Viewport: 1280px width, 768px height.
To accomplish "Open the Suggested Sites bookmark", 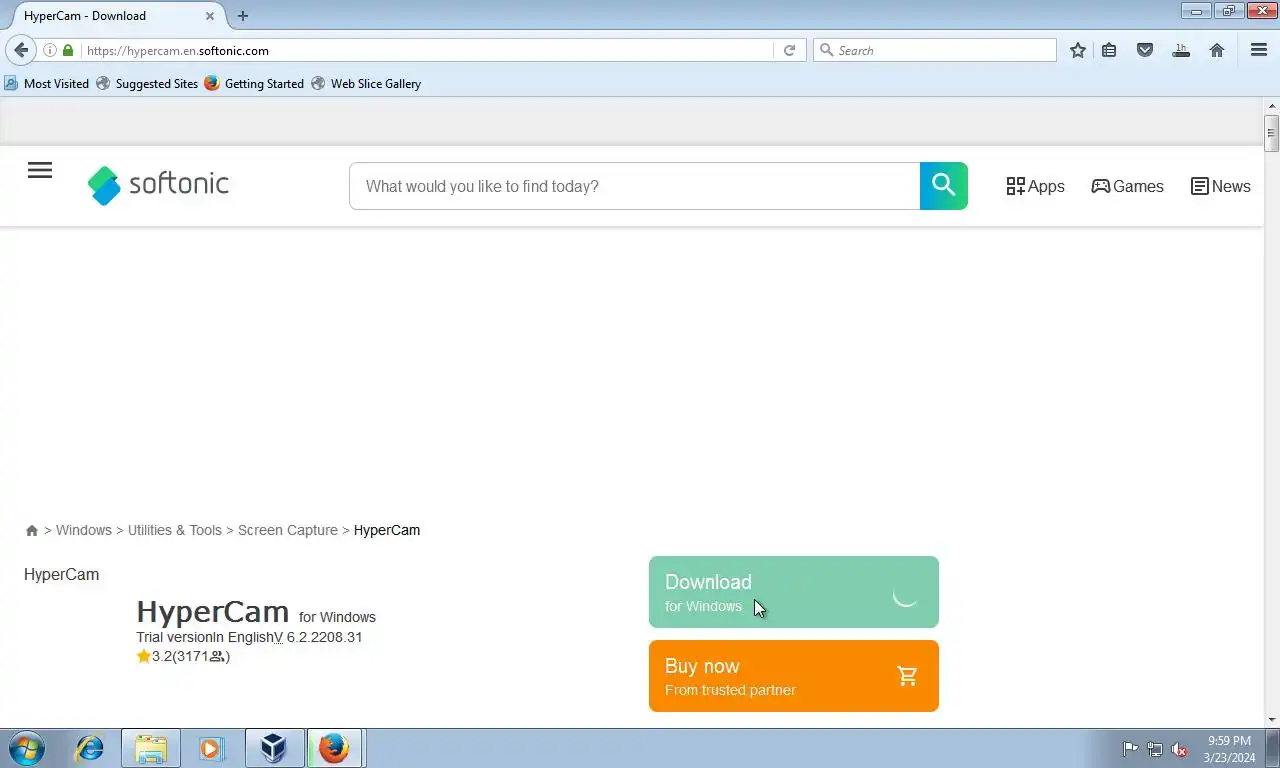I will tap(147, 84).
